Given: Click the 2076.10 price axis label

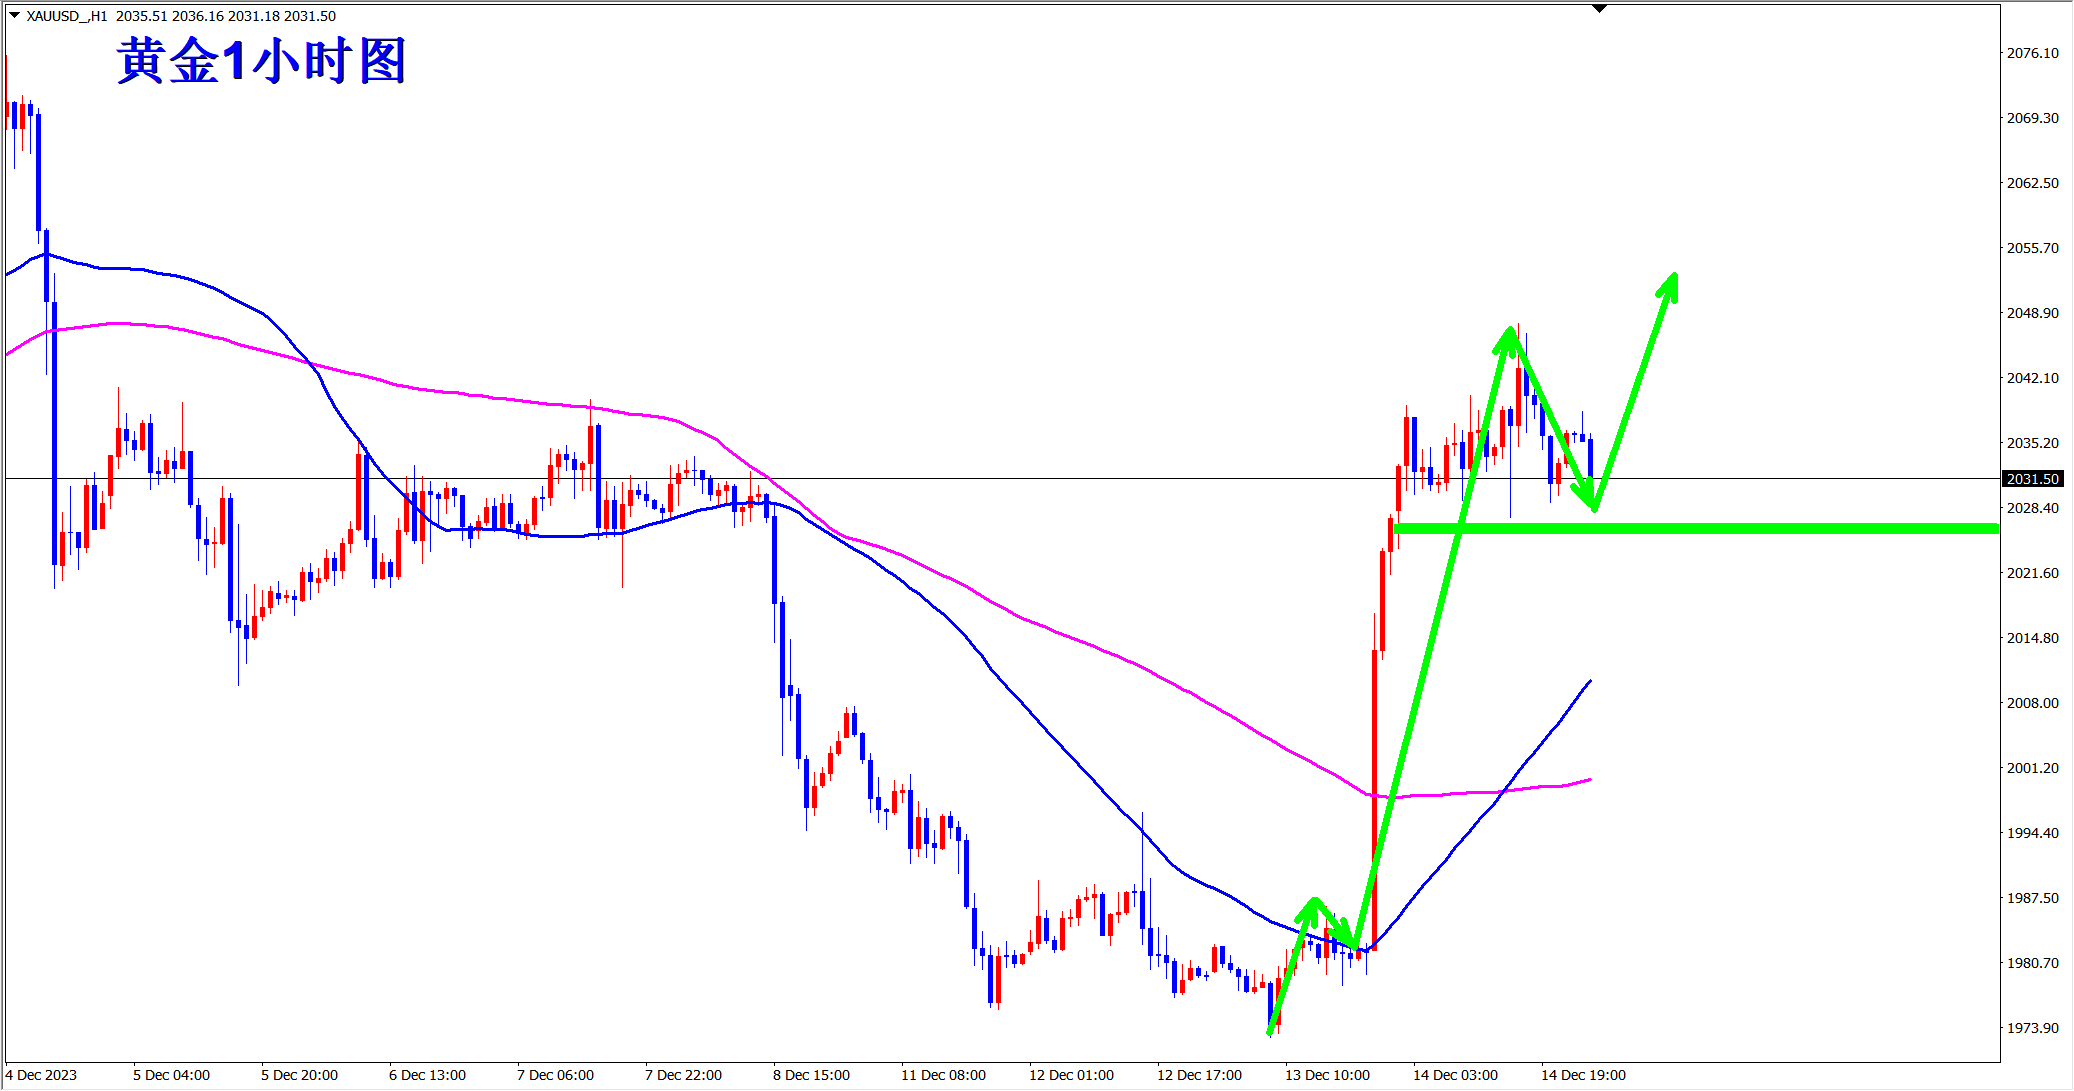Looking at the screenshot, I should 2032,53.
